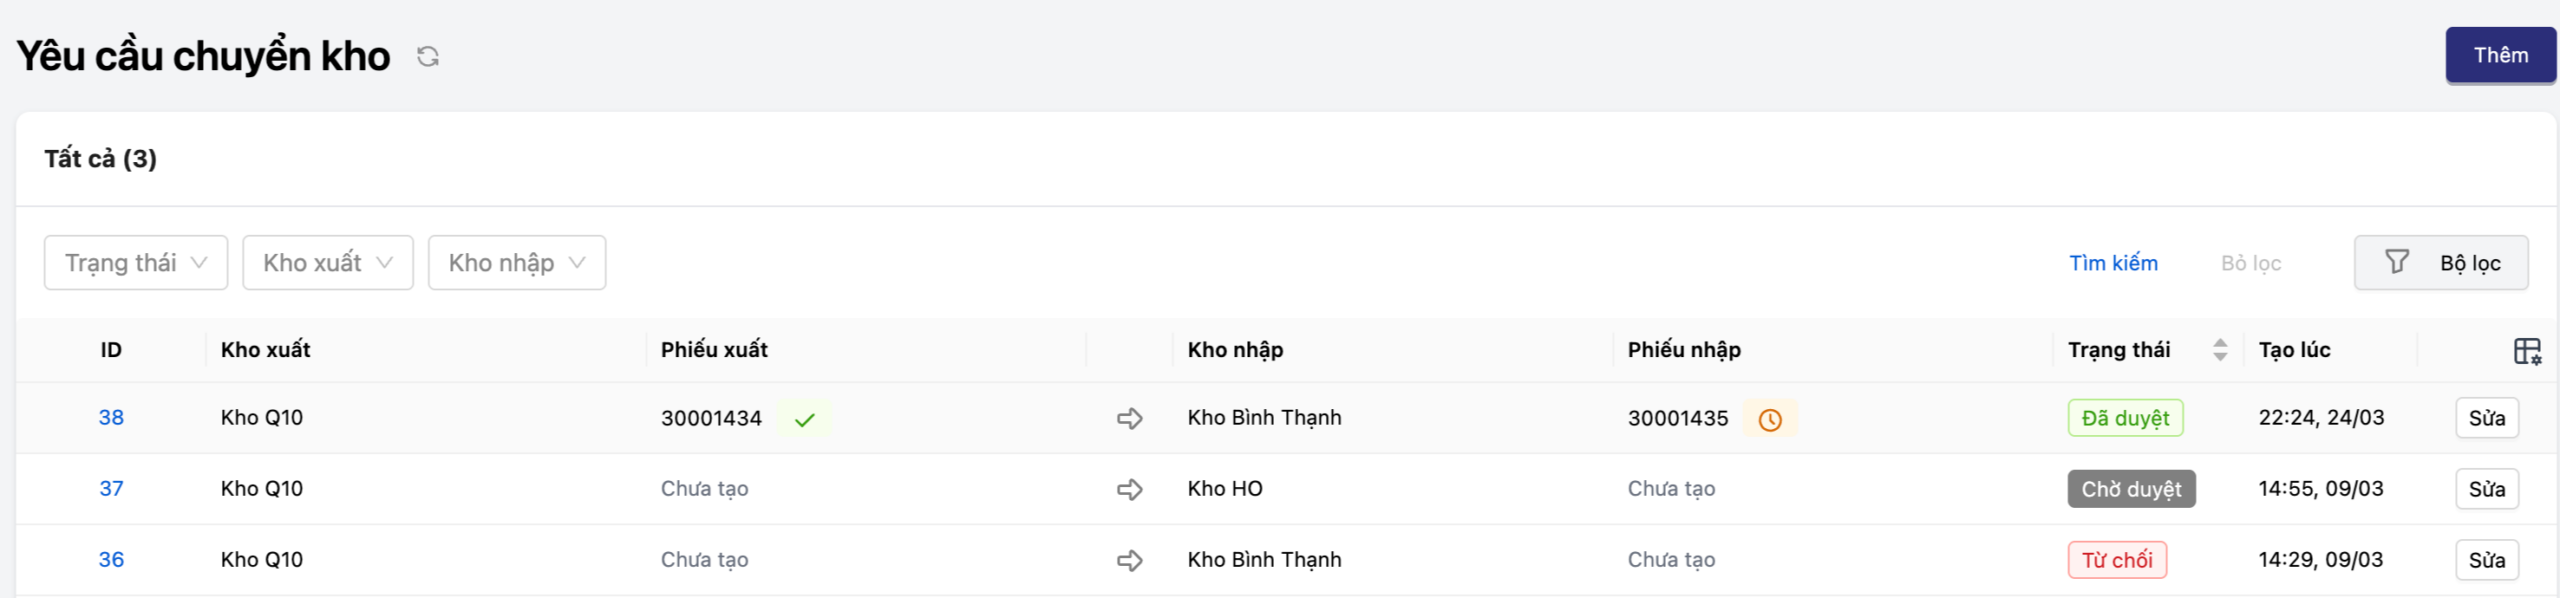Click the green checkmark next to 30001434
The height and width of the screenshot is (598, 2560).
(x=805, y=420)
